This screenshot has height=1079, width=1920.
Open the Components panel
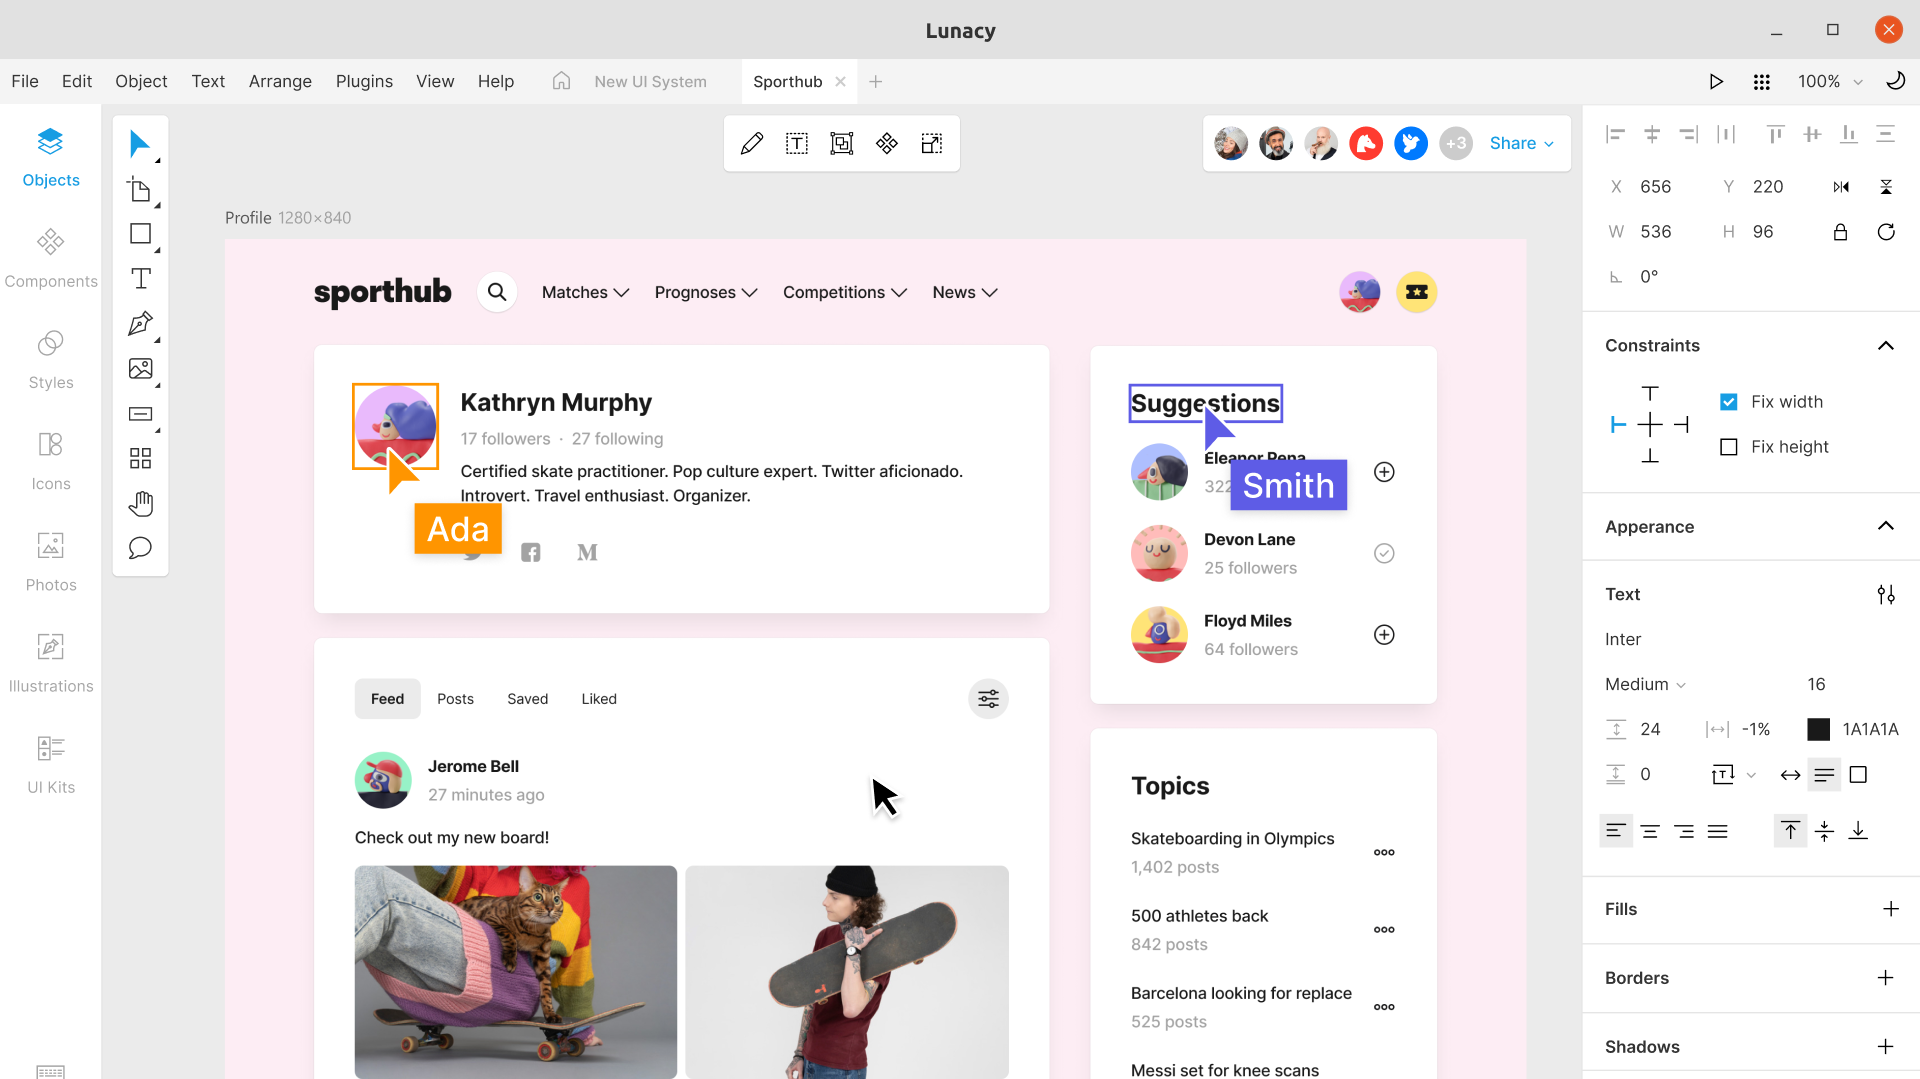coord(51,257)
